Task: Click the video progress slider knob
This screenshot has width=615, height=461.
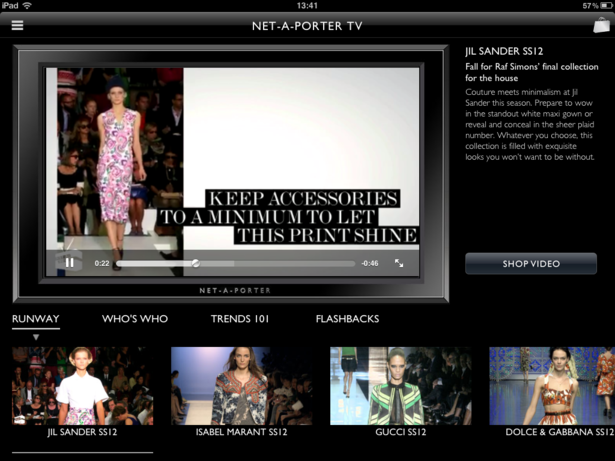Action: tap(195, 263)
